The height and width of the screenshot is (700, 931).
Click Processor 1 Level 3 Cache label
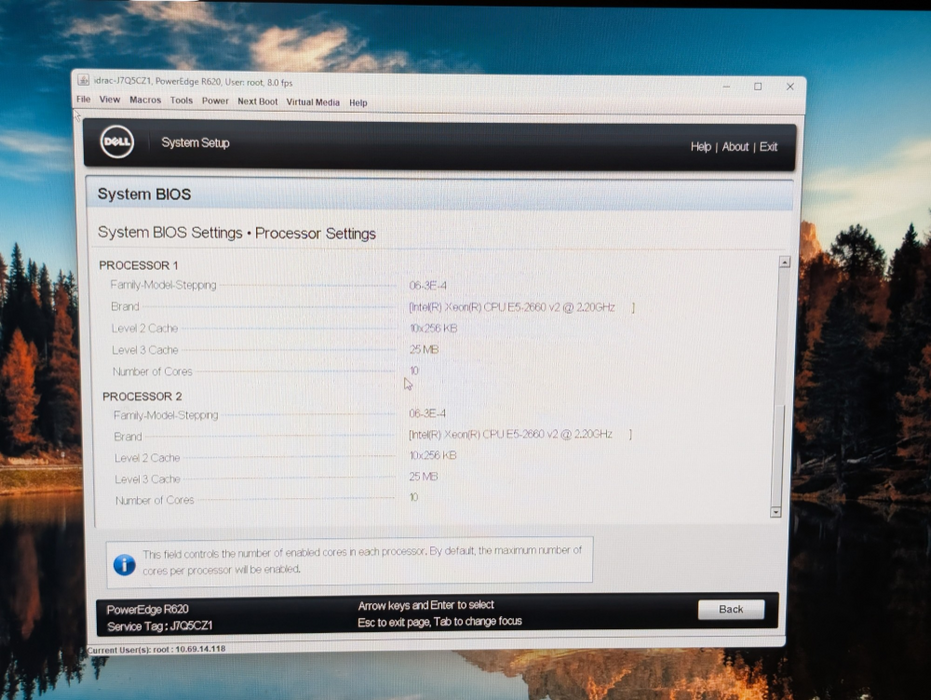tap(145, 350)
